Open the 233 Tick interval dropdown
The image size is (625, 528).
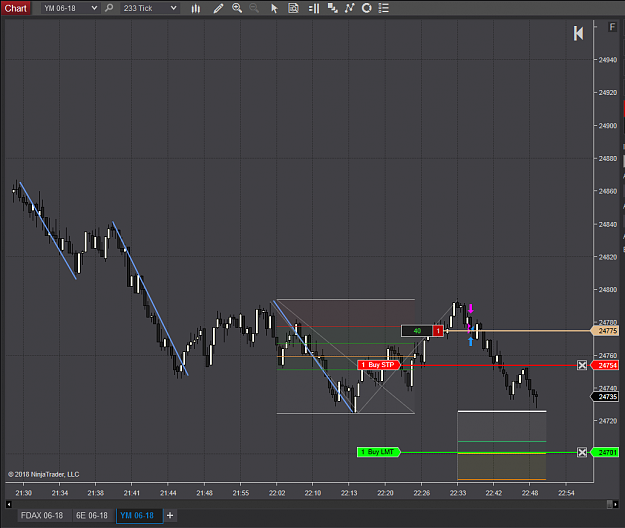(x=149, y=8)
